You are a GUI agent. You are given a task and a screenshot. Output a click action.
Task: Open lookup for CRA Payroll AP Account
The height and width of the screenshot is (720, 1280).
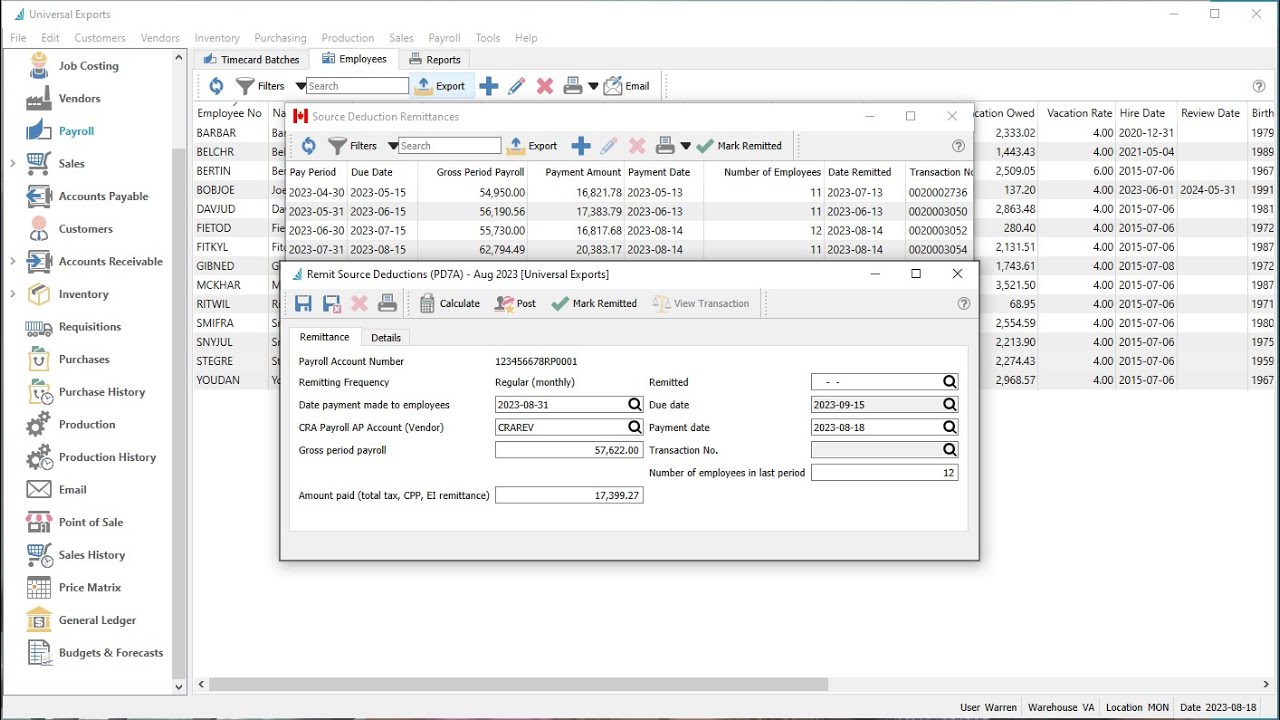coord(634,427)
